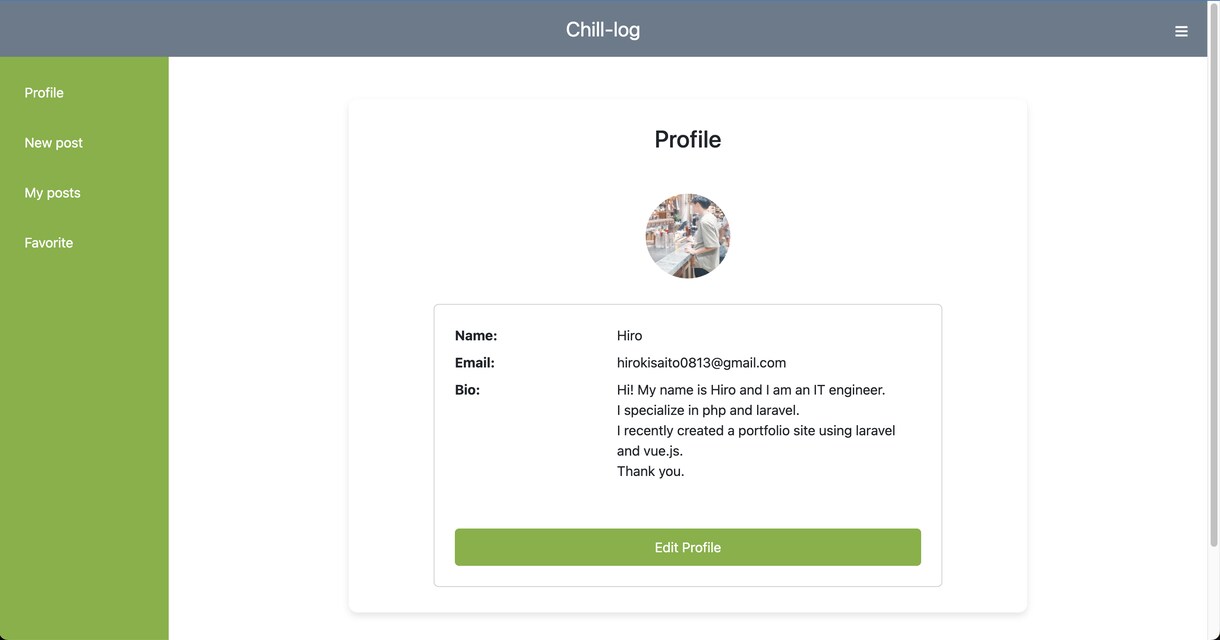Click the 'Thank you.' bio line

point(651,471)
